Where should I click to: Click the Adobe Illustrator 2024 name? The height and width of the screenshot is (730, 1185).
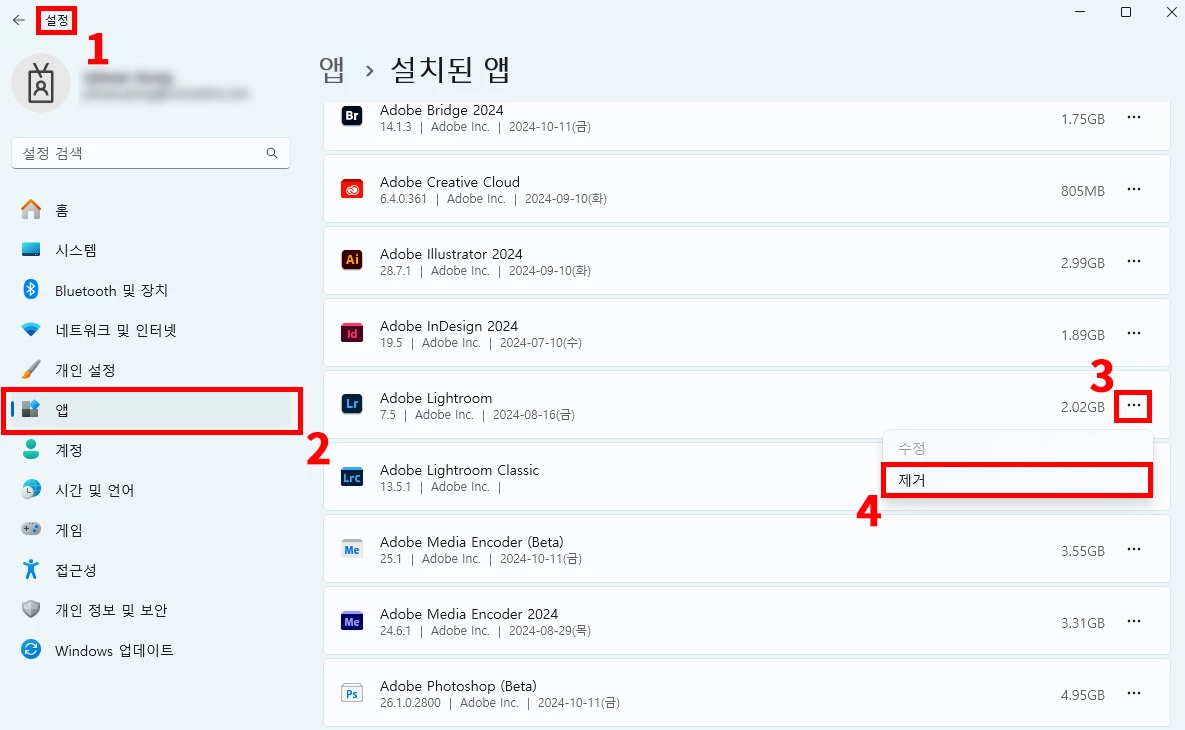[x=451, y=254]
